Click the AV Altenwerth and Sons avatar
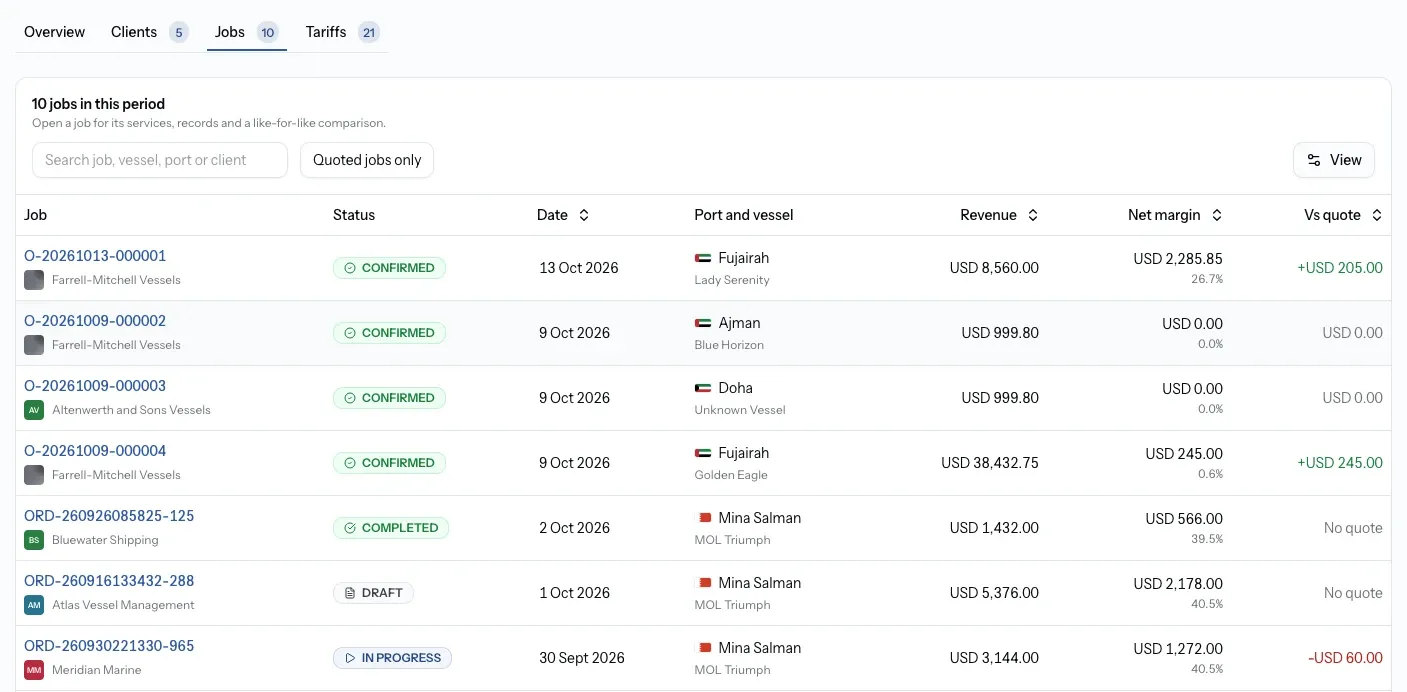Image resolution: width=1407 pixels, height=692 pixels. (x=34, y=410)
